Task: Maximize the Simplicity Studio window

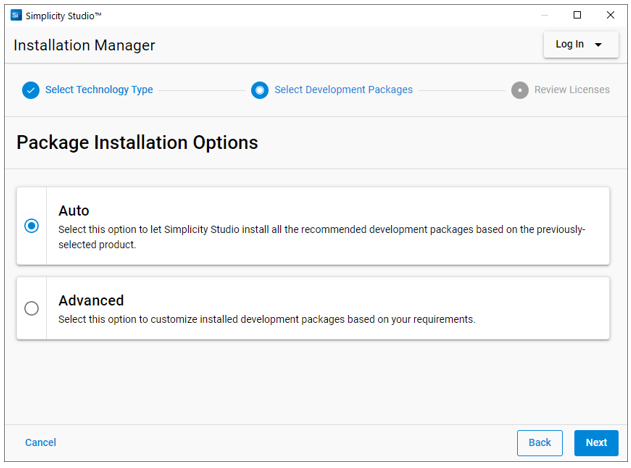Action: 577,15
